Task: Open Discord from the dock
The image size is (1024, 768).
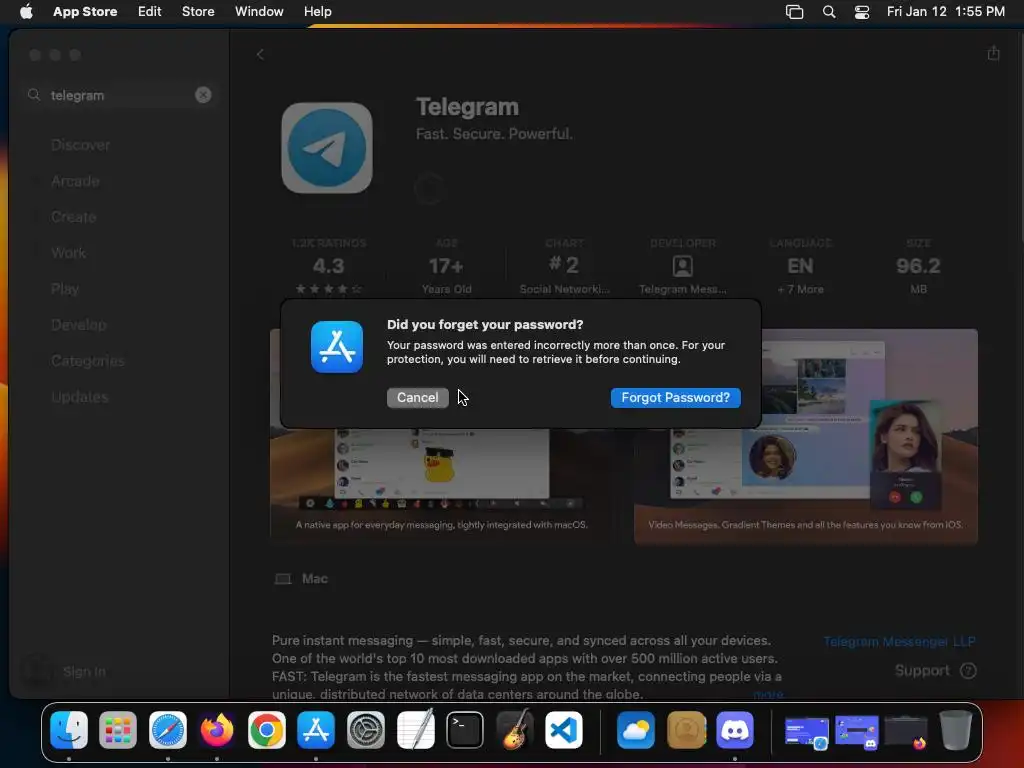Action: click(735, 730)
